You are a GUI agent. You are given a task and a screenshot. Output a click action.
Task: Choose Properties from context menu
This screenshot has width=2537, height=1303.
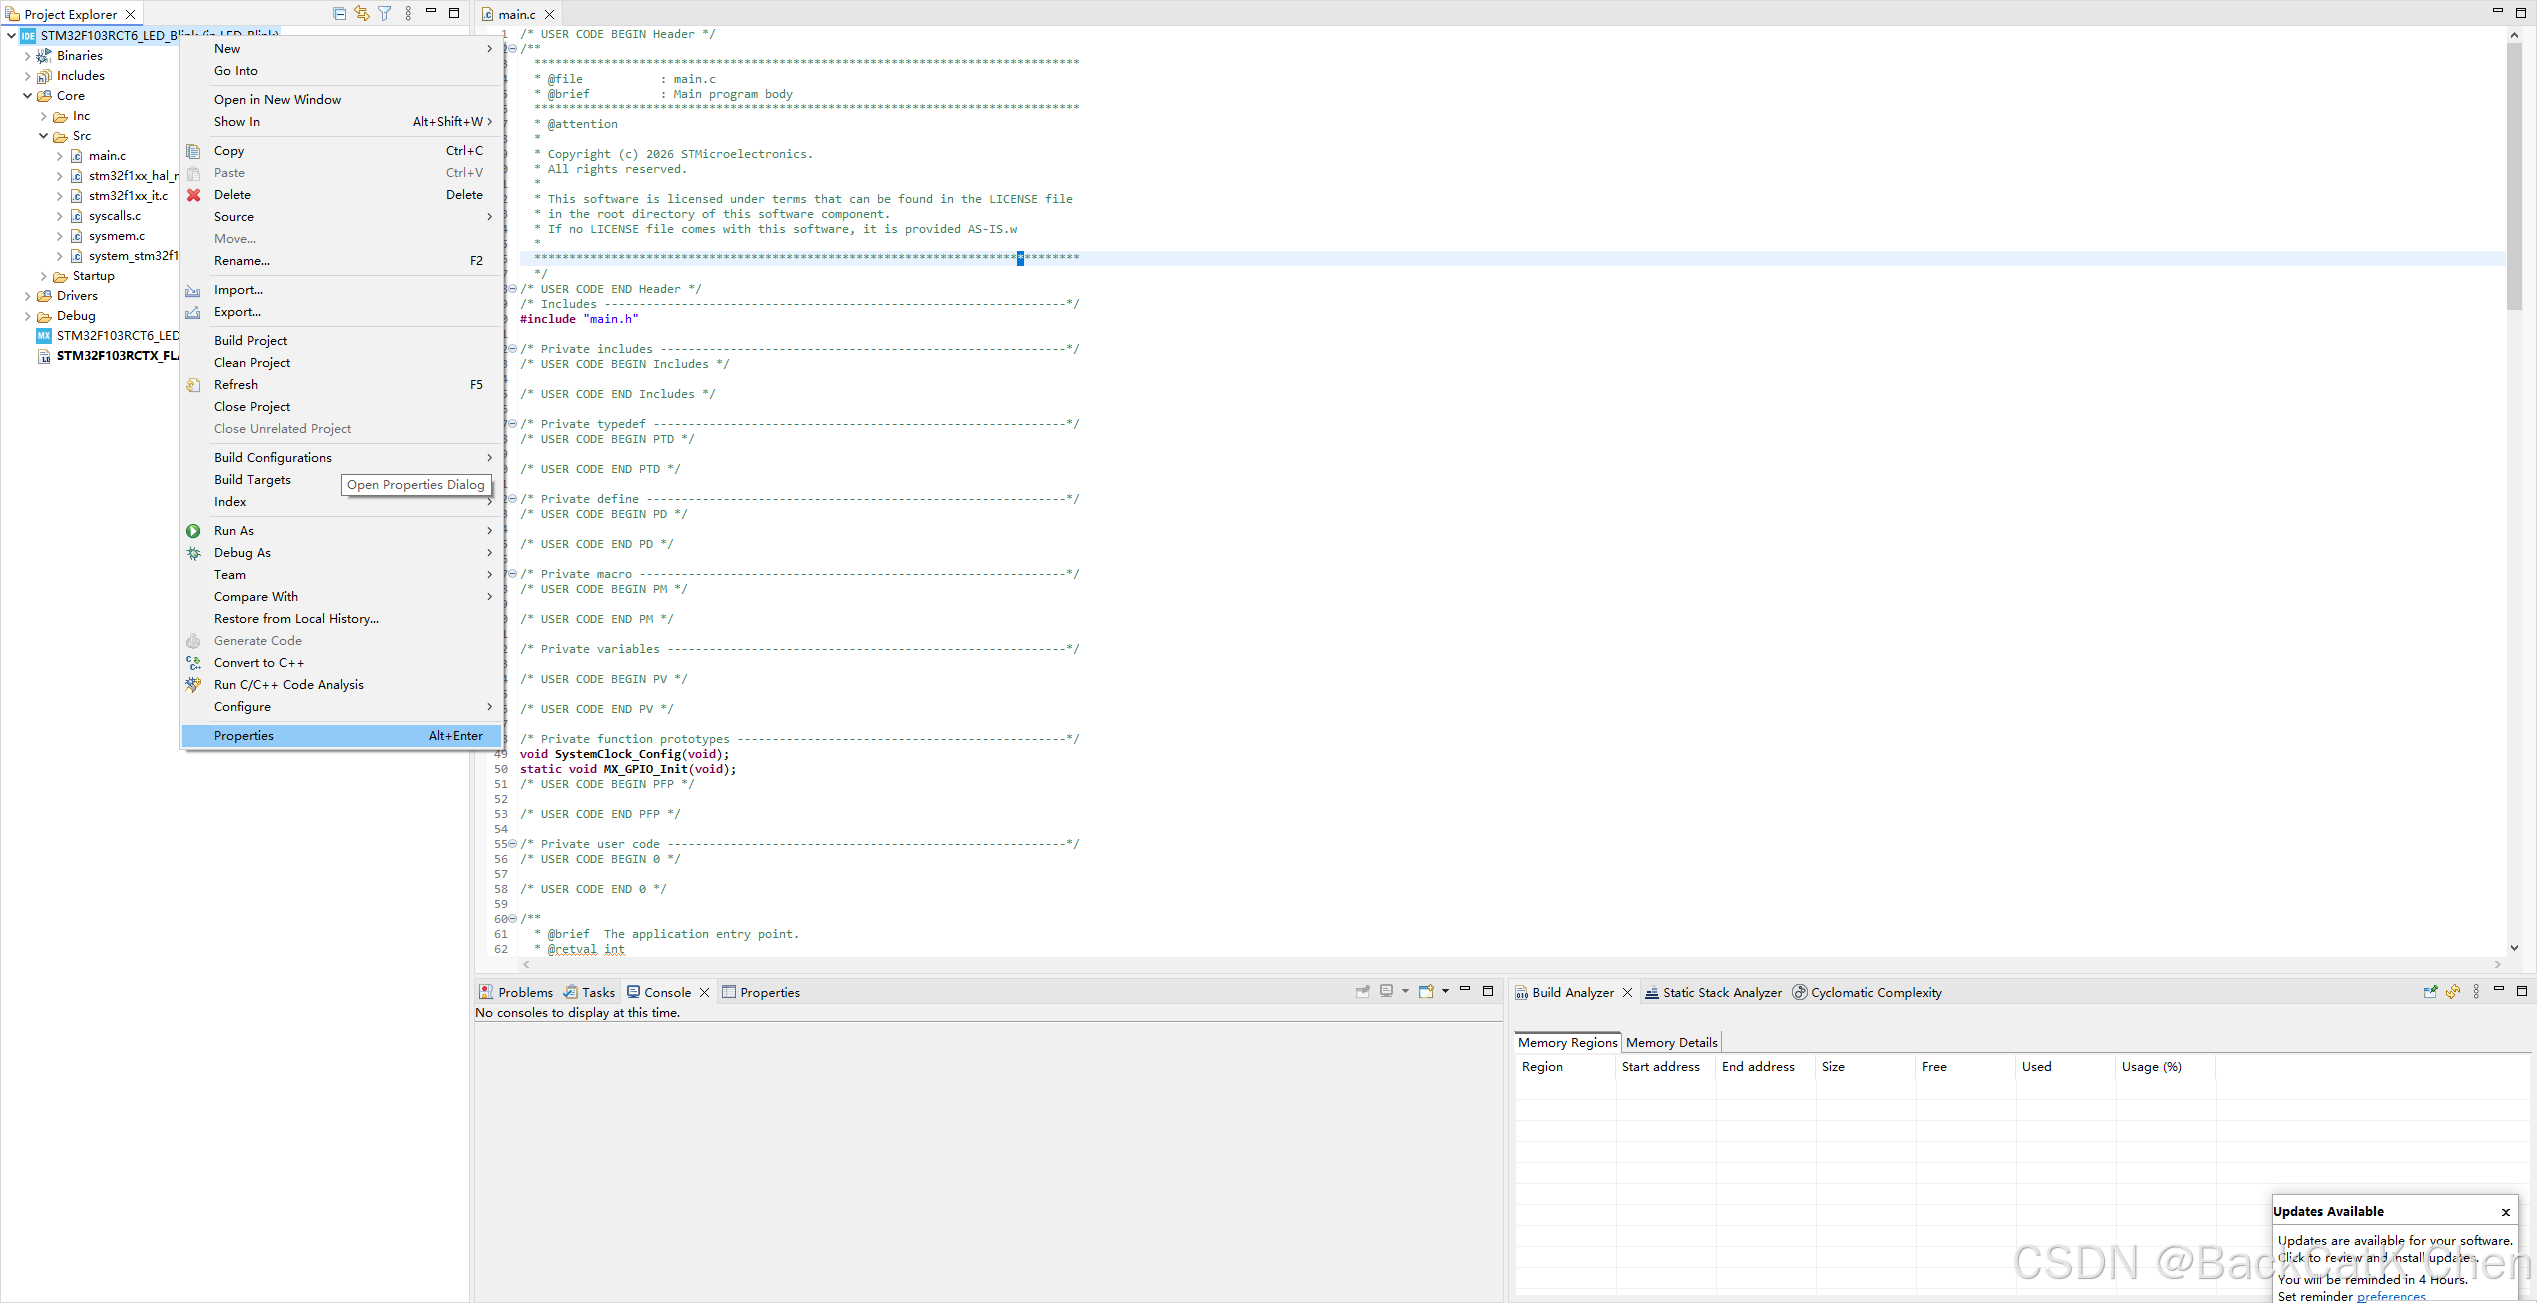click(x=244, y=736)
